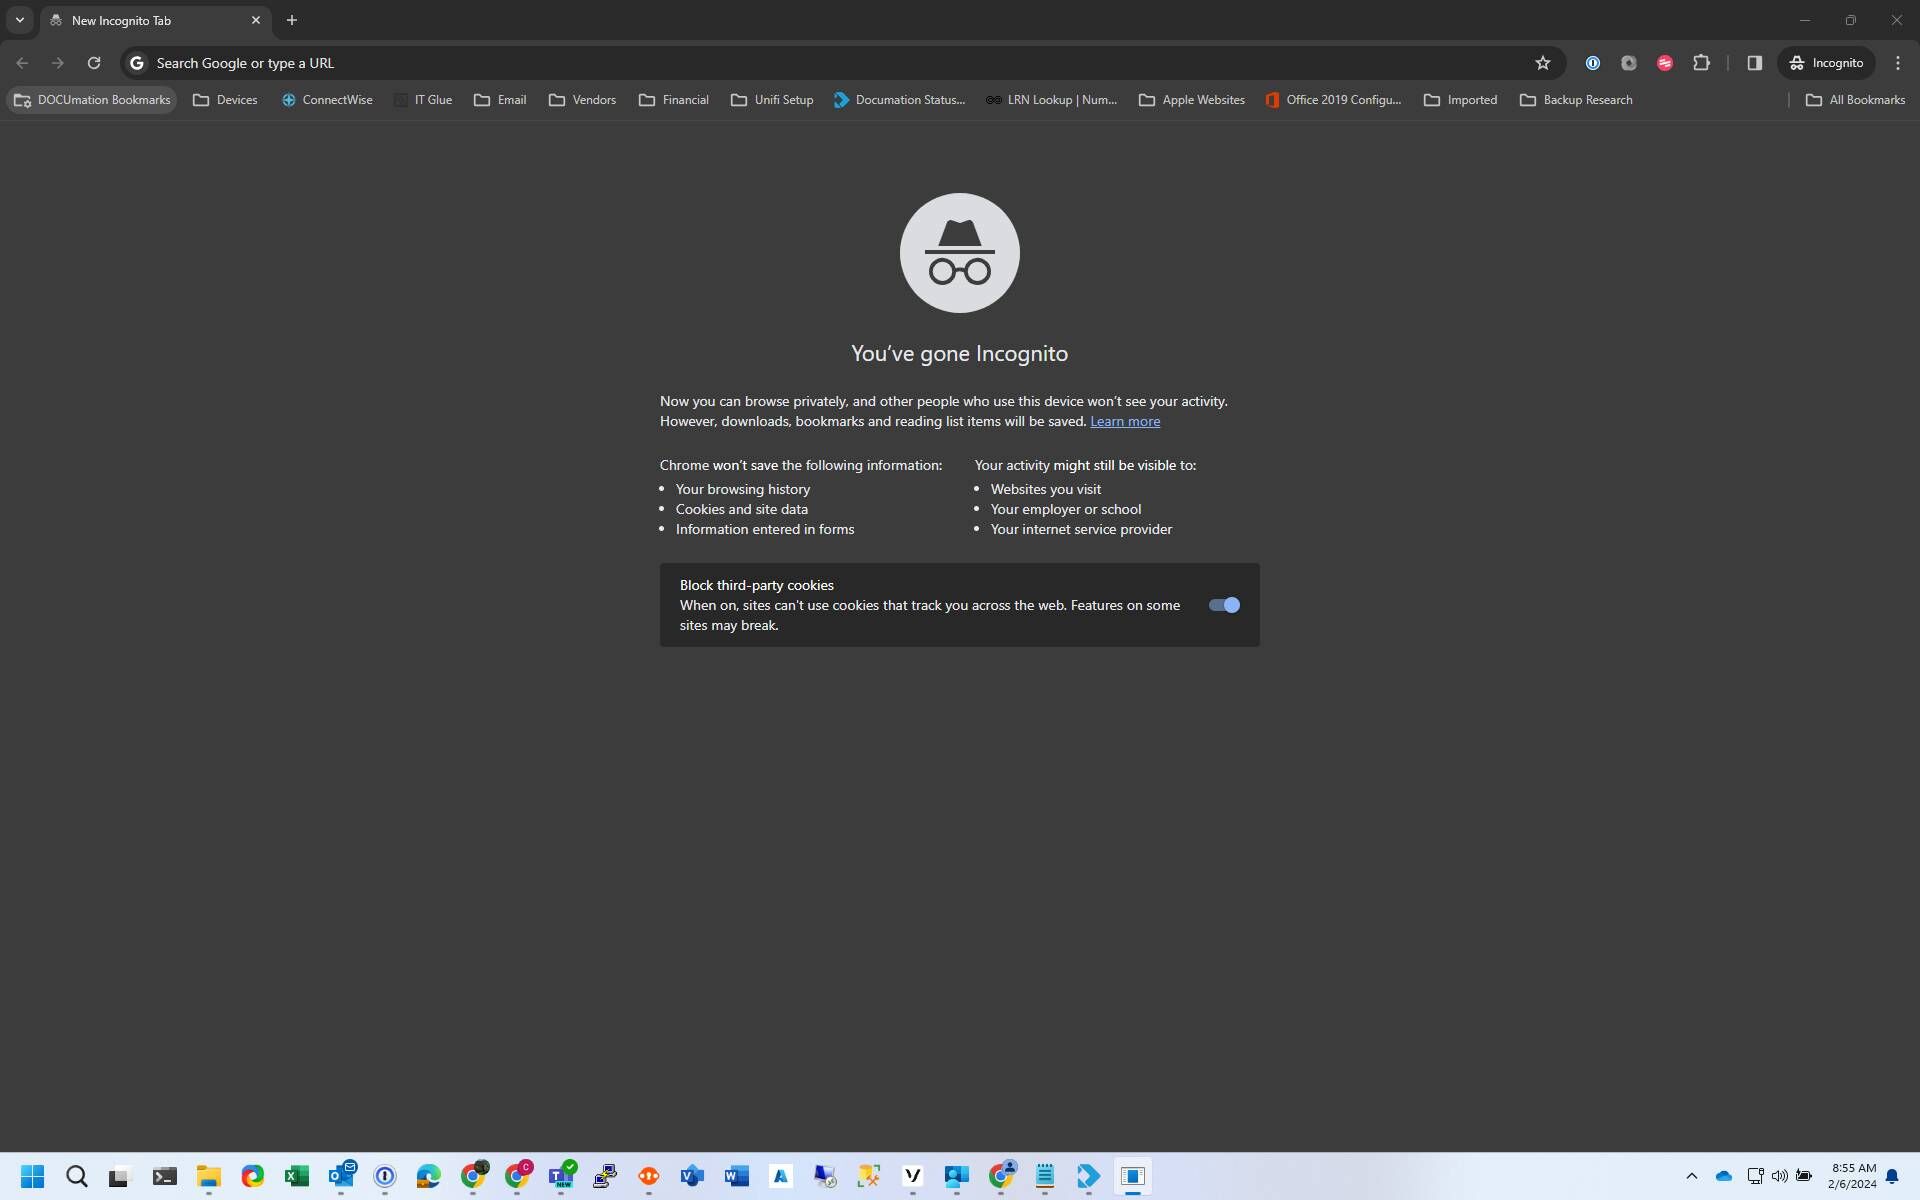This screenshot has height=1200, width=1920.
Task: Click the Learn more link
Action: point(1125,421)
